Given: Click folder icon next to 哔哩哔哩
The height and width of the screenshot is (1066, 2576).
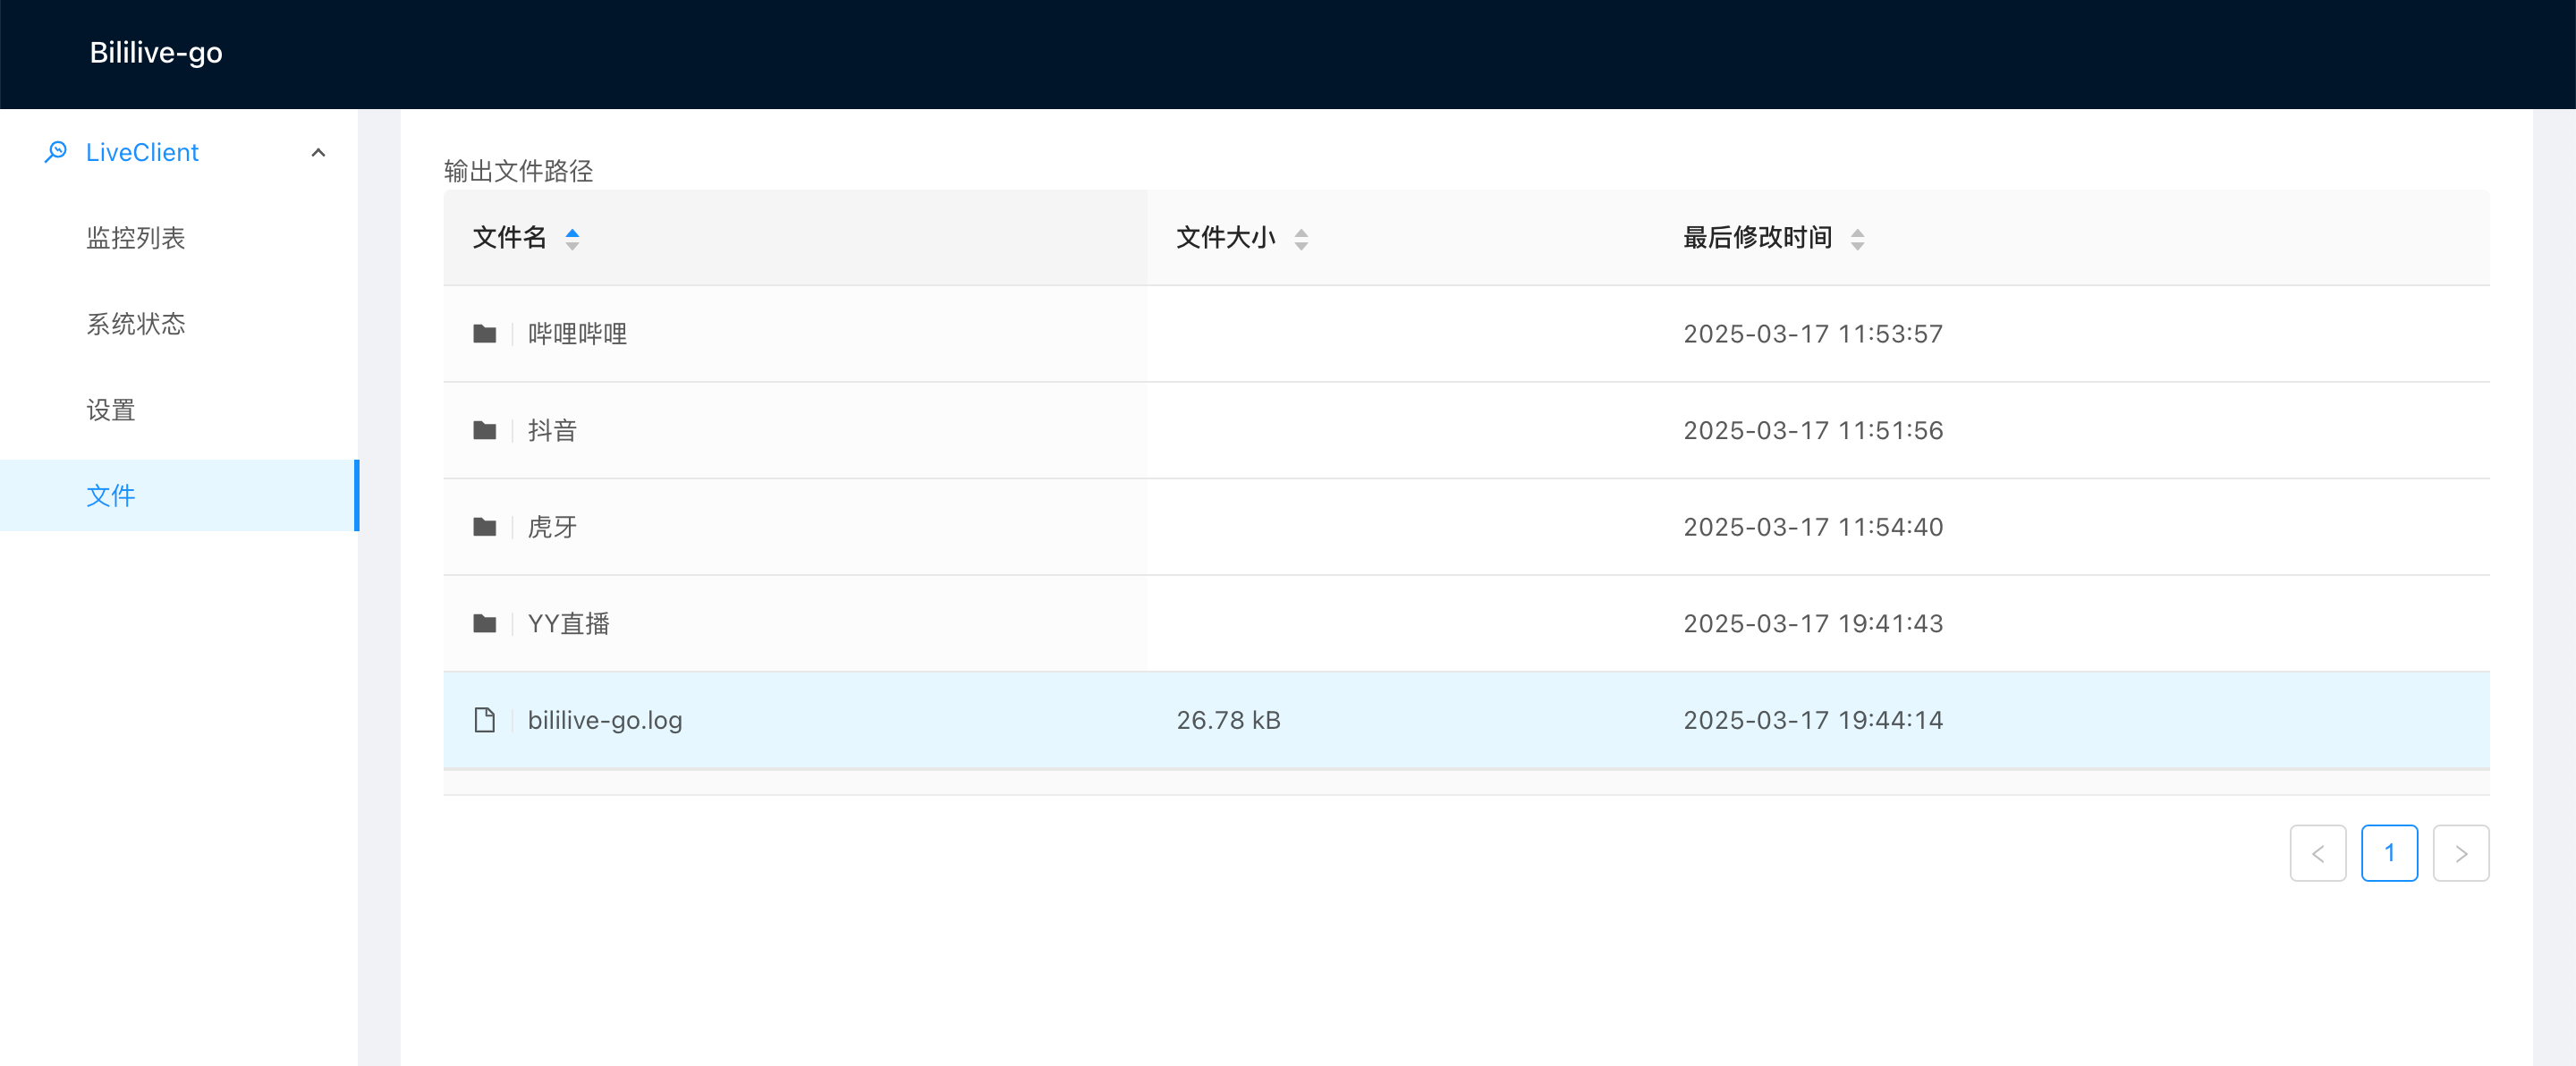Looking at the screenshot, I should [x=485, y=334].
